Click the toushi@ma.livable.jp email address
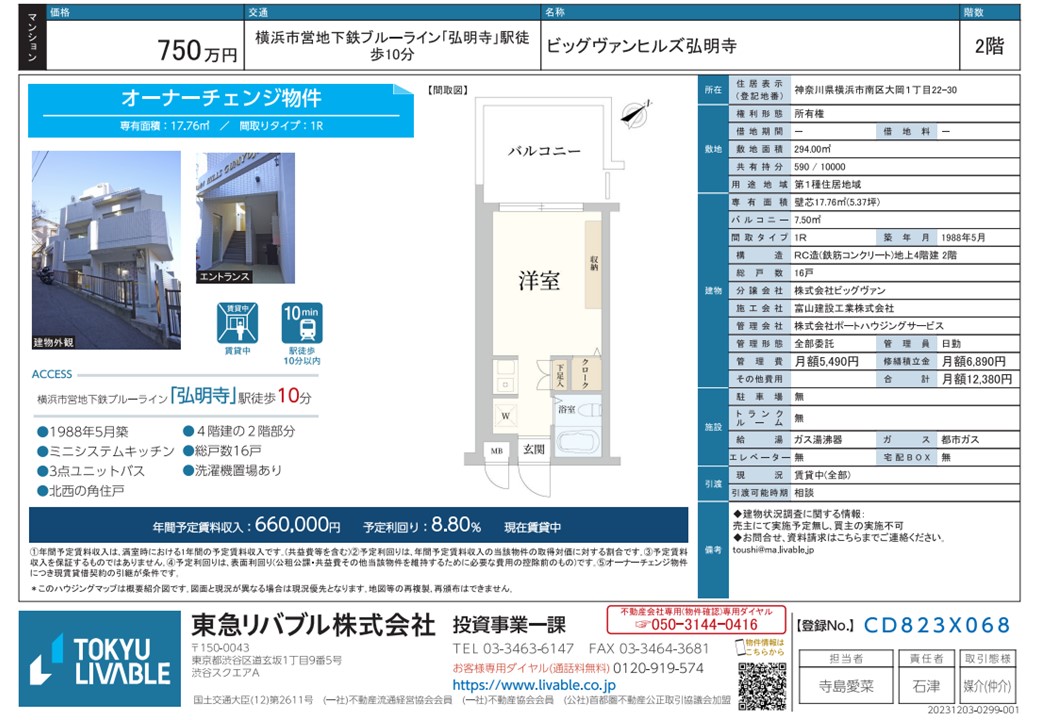The height and width of the screenshot is (720, 1040). point(774,549)
